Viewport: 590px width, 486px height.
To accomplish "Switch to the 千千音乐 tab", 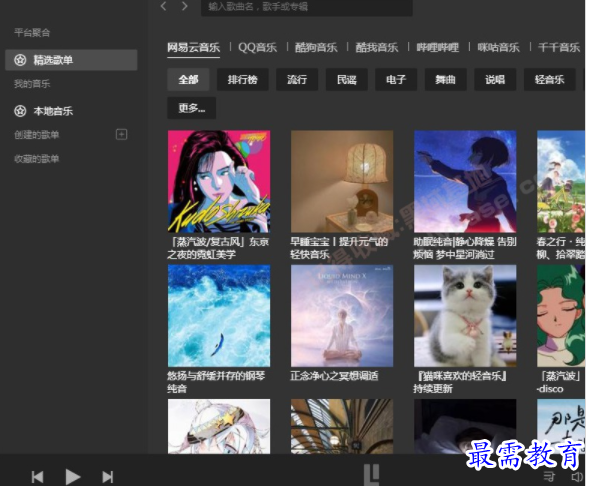I will pos(559,47).
